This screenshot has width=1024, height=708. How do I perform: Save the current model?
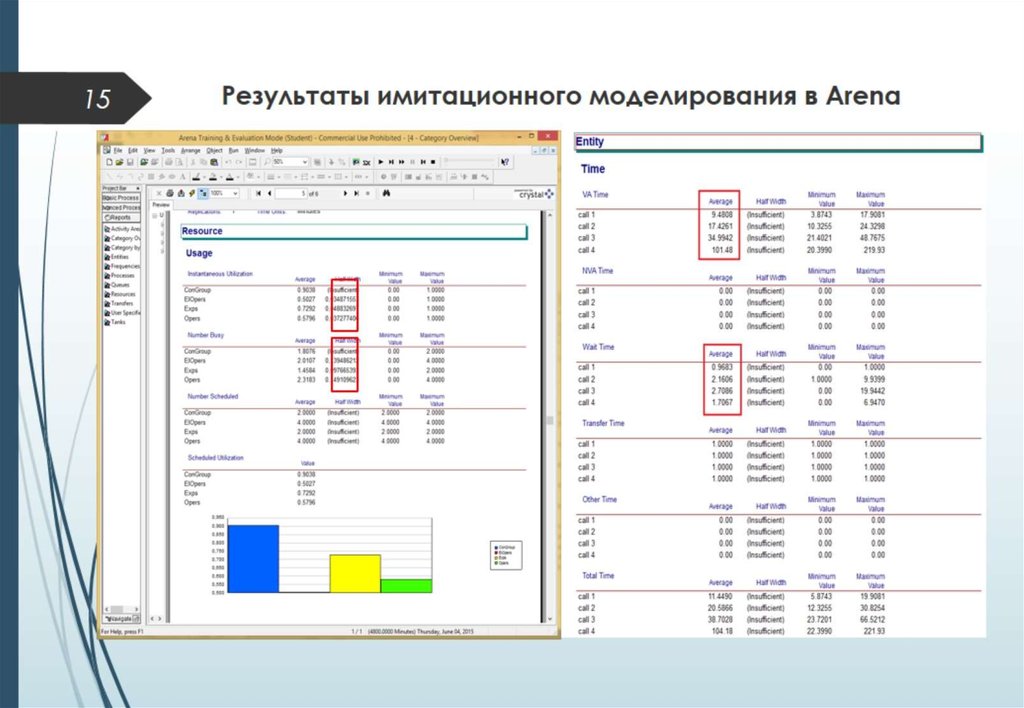tap(130, 162)
